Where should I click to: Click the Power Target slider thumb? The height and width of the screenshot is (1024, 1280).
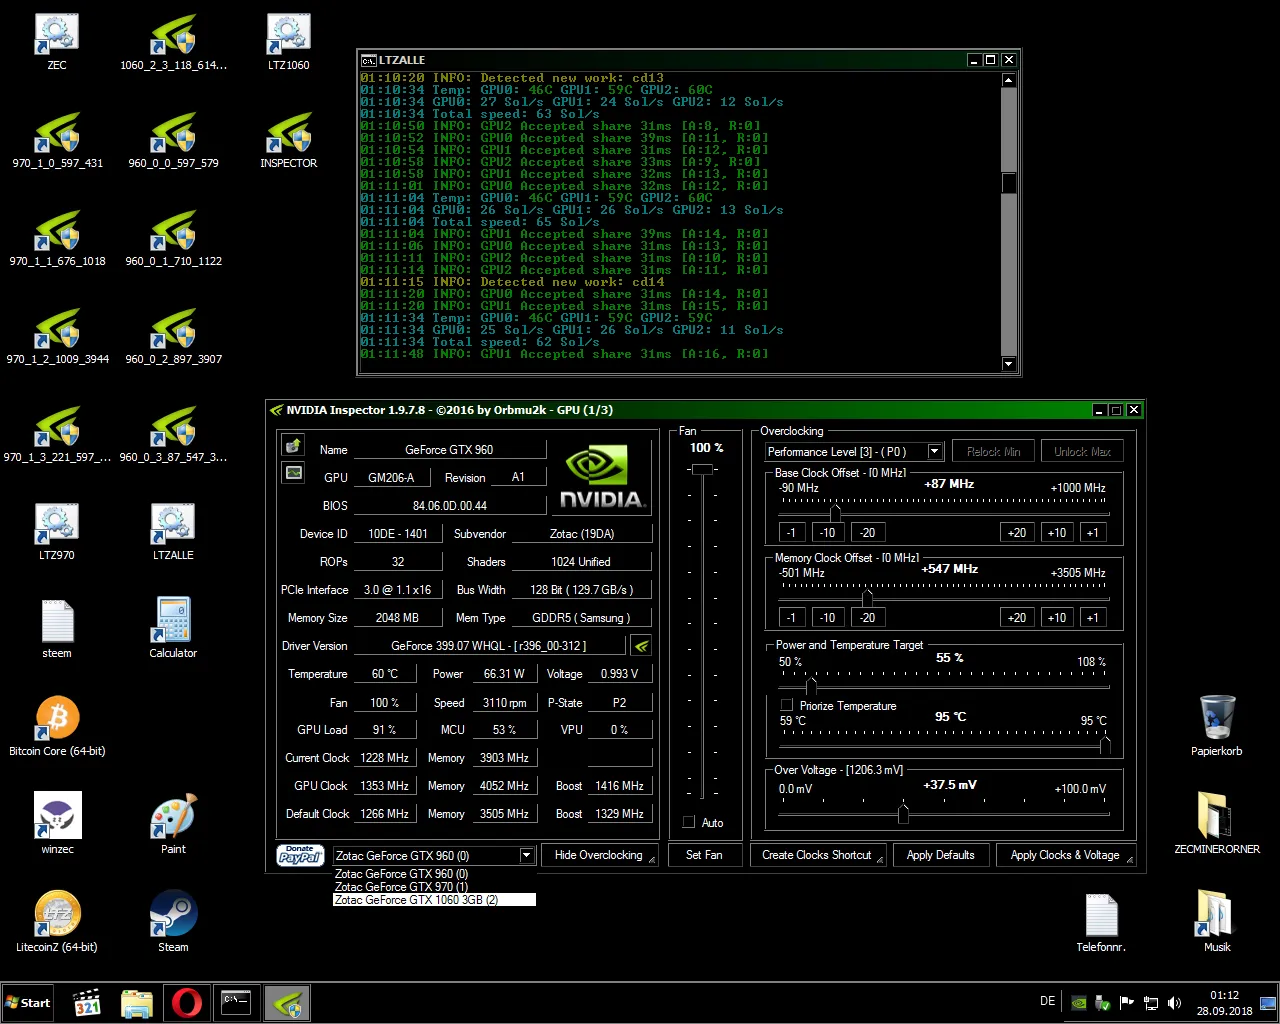tap(811, 686)
